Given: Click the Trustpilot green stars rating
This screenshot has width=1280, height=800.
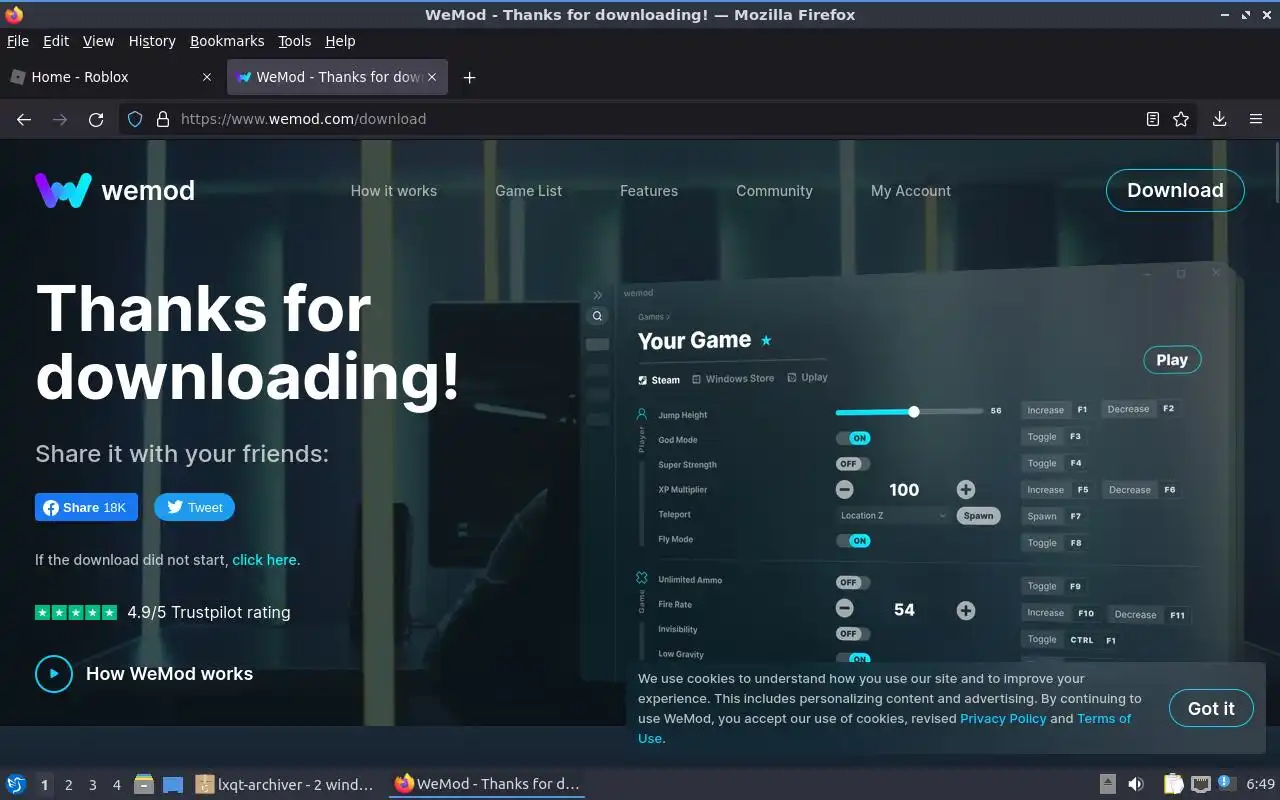Looking at the screenshot, I should click(76, 612).
